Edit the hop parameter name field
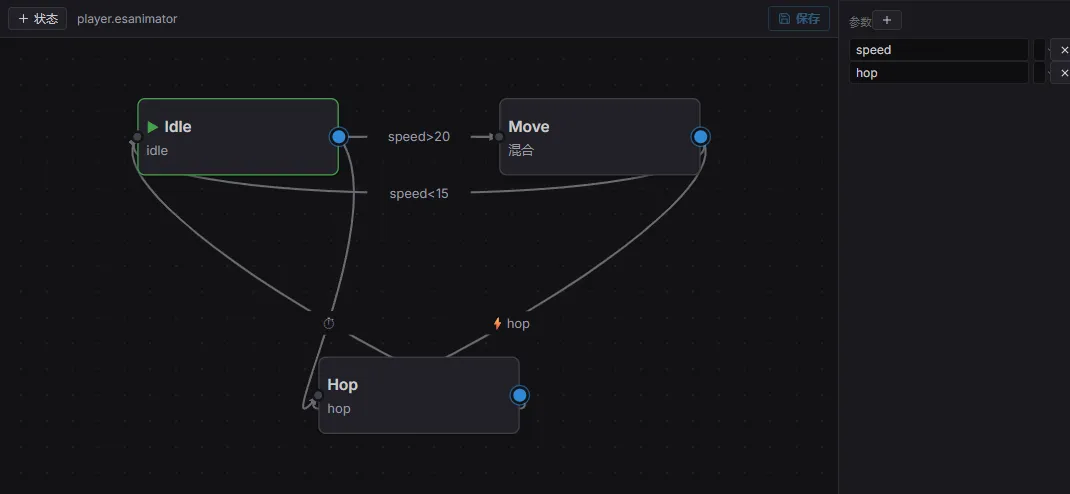 tap(939, 73)
